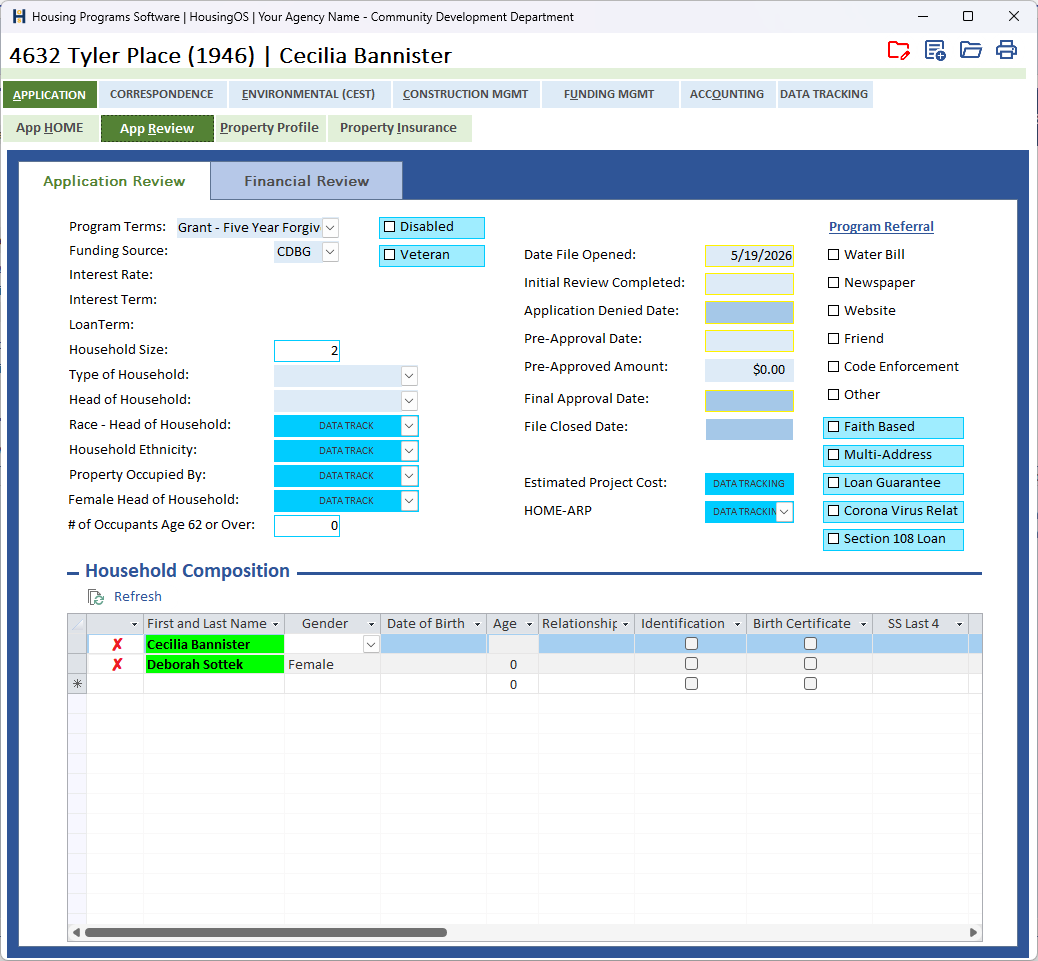Check the Disabled checkbox

pyautogui.click(x=390, y=227)
